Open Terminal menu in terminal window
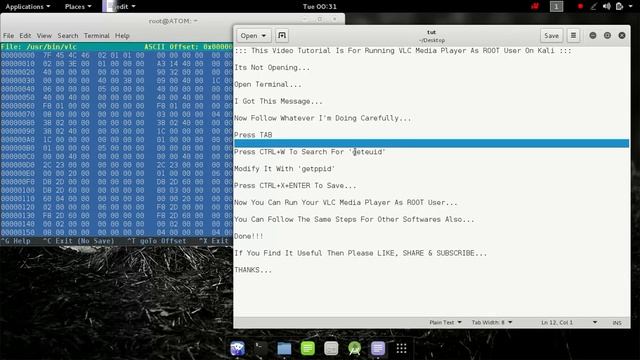The width and height of the screenshot is (640, 360). tap(97, 36)
